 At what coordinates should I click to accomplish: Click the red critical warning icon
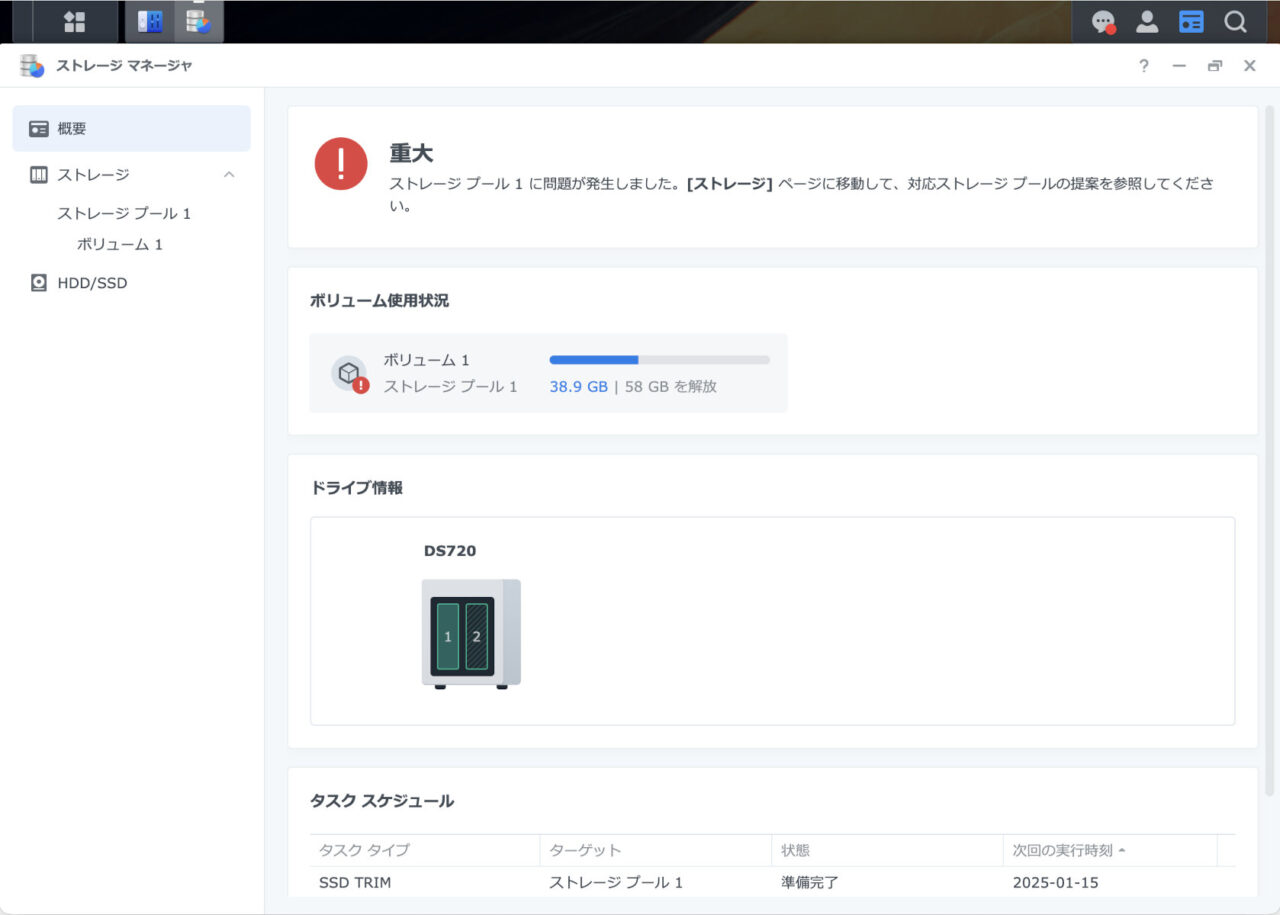[x=341, y=164]
